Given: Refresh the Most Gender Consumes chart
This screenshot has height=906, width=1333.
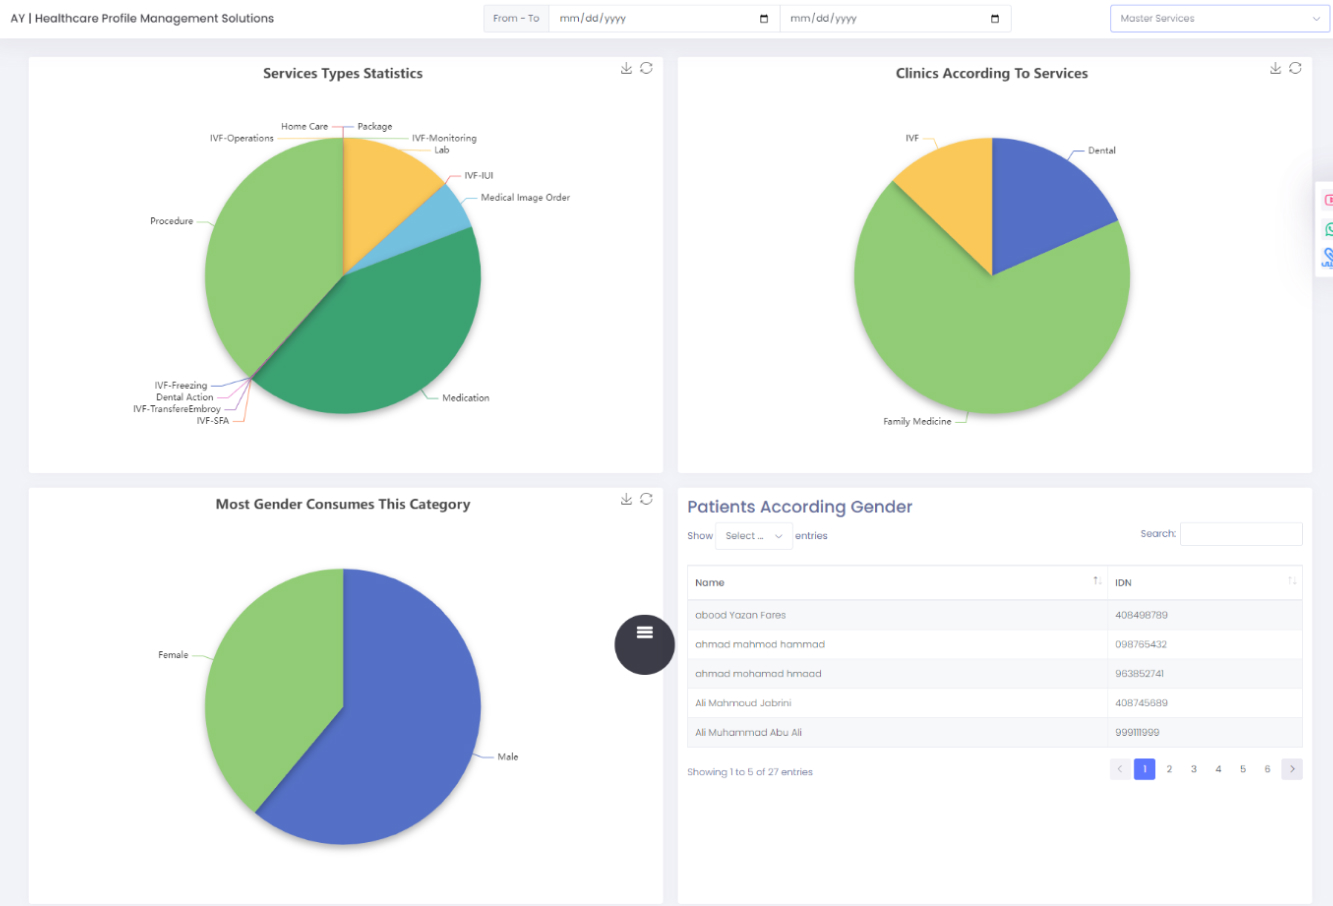Looking at the screenshot, I should click(x=646, y=499).
